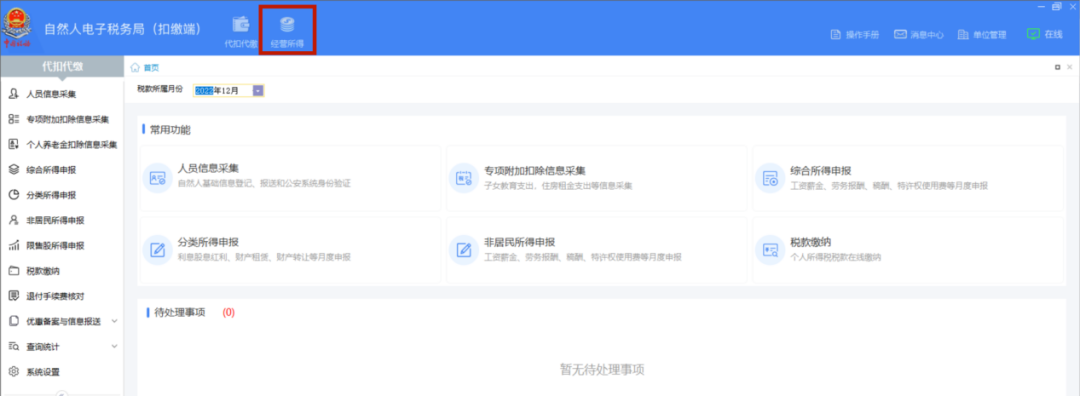This screenshot has width=1080, height=396.
Task: Open 单位管理 in the header
Action: (x=982, y=34)
